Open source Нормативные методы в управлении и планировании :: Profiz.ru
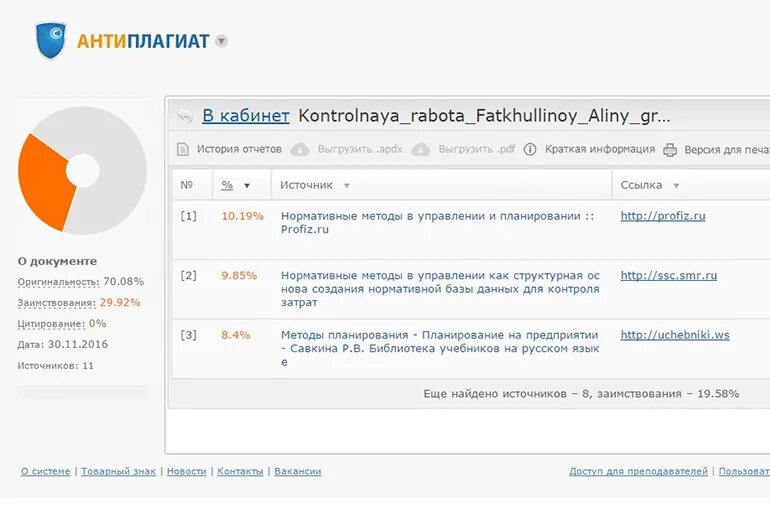 (x=438, y=222)
